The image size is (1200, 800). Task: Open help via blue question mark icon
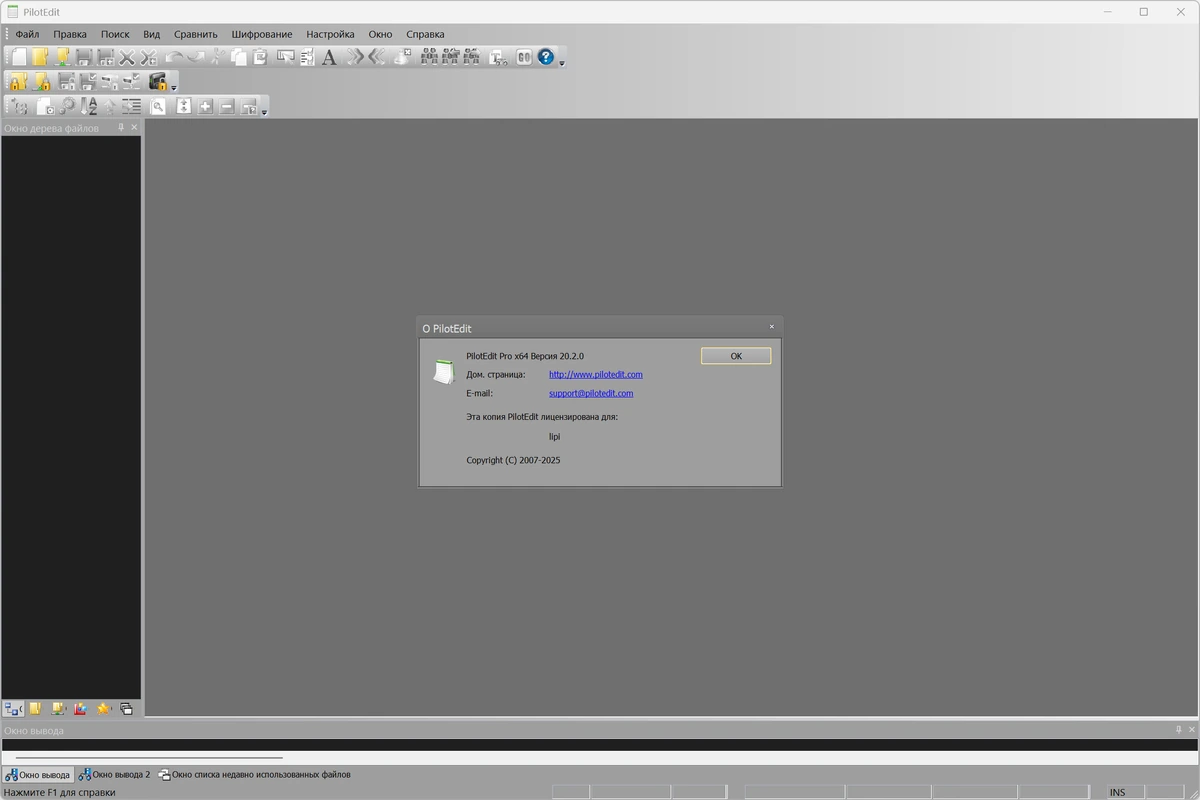[x=545, y=57]
